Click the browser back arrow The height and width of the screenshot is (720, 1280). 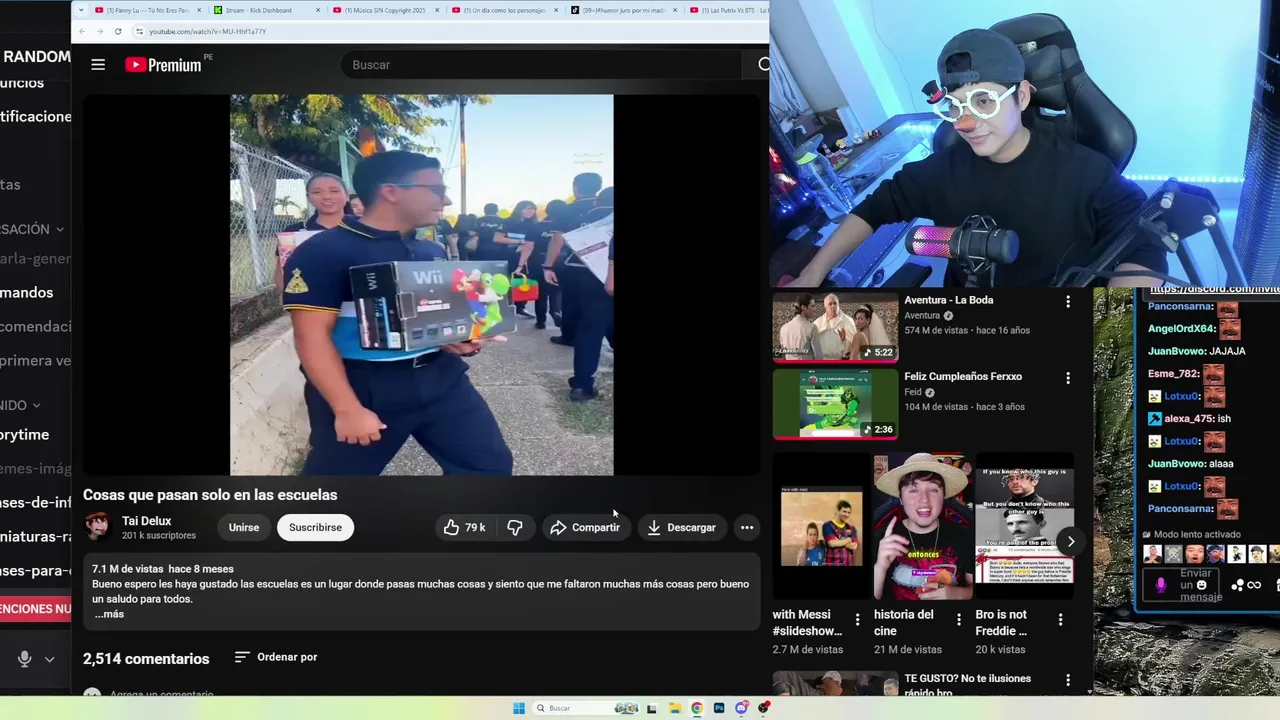coord(82,31)
